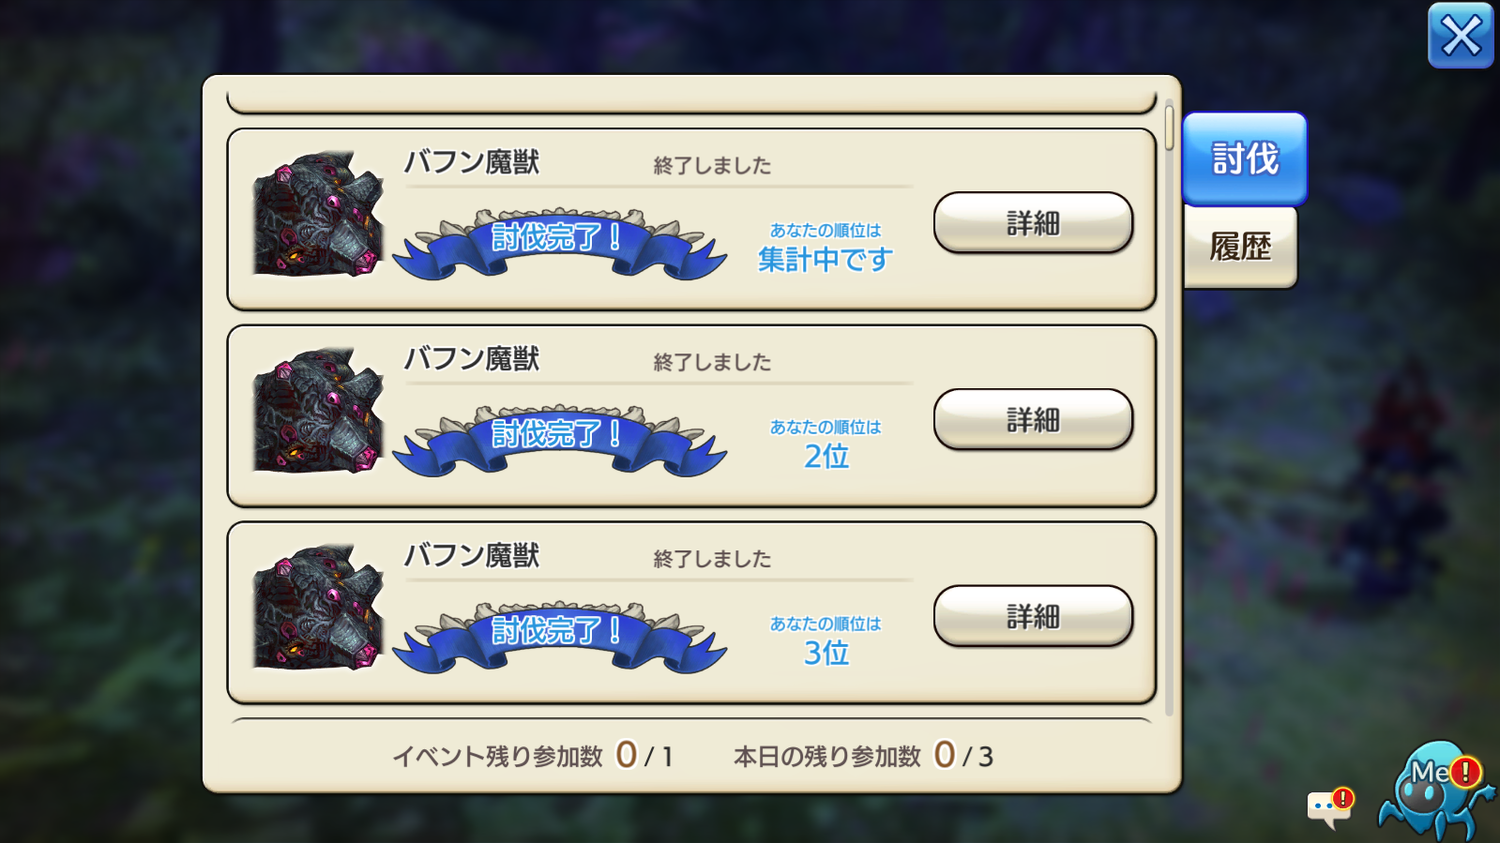The width and height of the screenshot is (1500, 843).
Task: Tap the 2位 ranking result
Action: coord(826,456)
